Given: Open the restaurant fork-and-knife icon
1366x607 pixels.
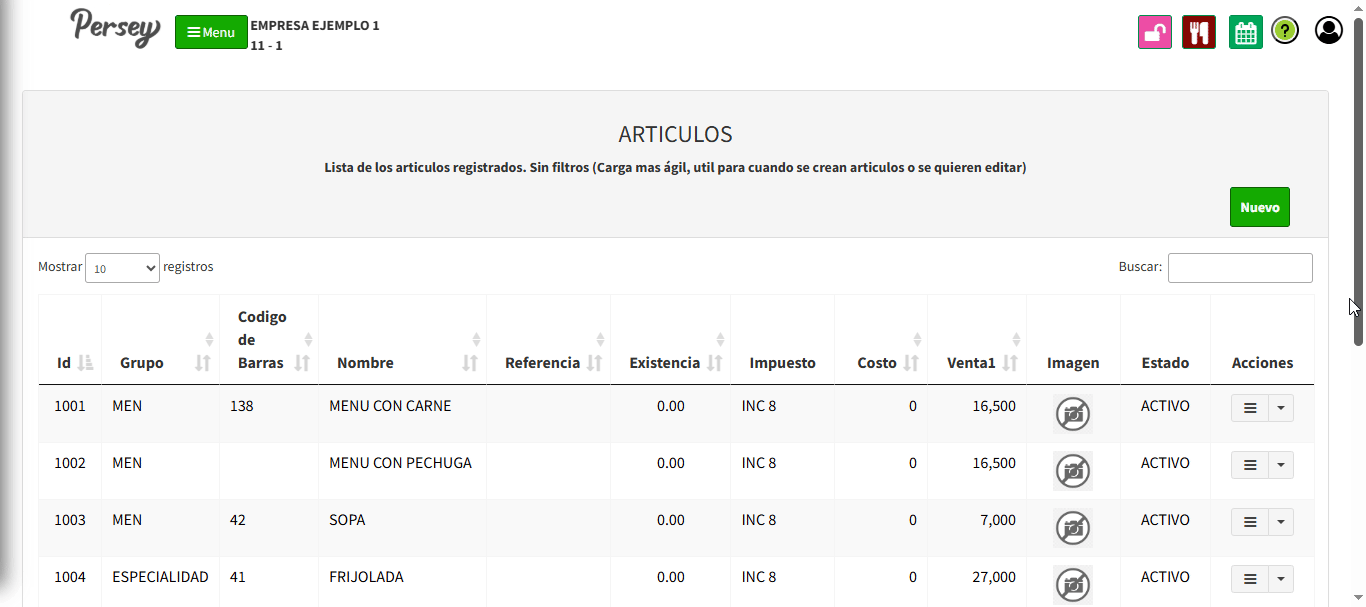Looking at the screenshot, I should [1198, 32].
